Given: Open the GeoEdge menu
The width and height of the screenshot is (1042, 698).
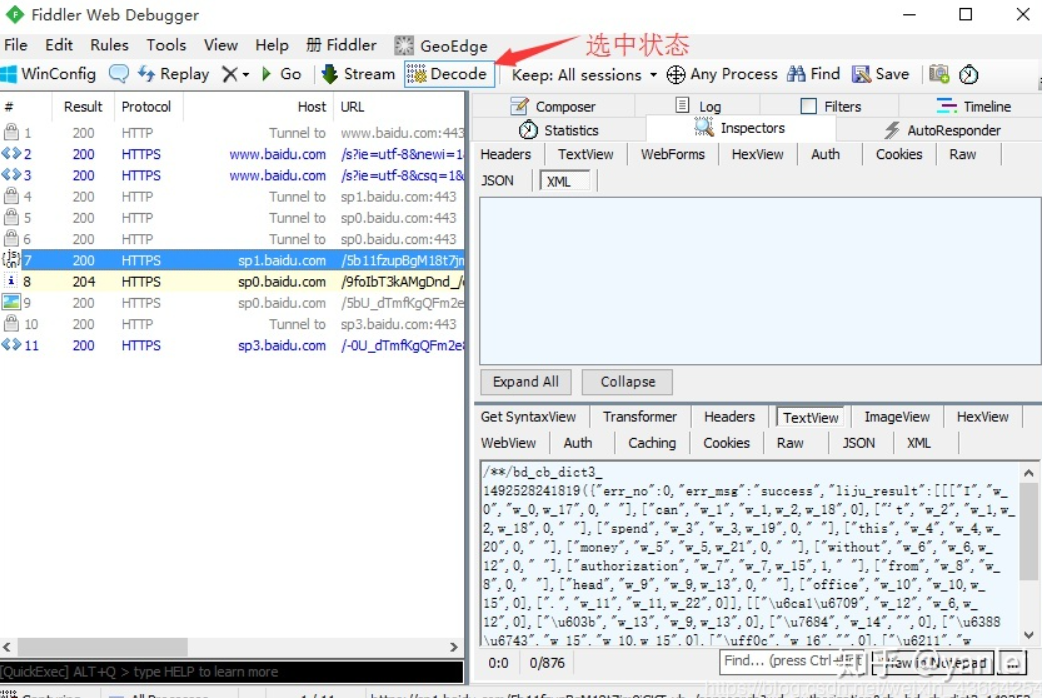Looking at the screenshot, I should point(441,45).
